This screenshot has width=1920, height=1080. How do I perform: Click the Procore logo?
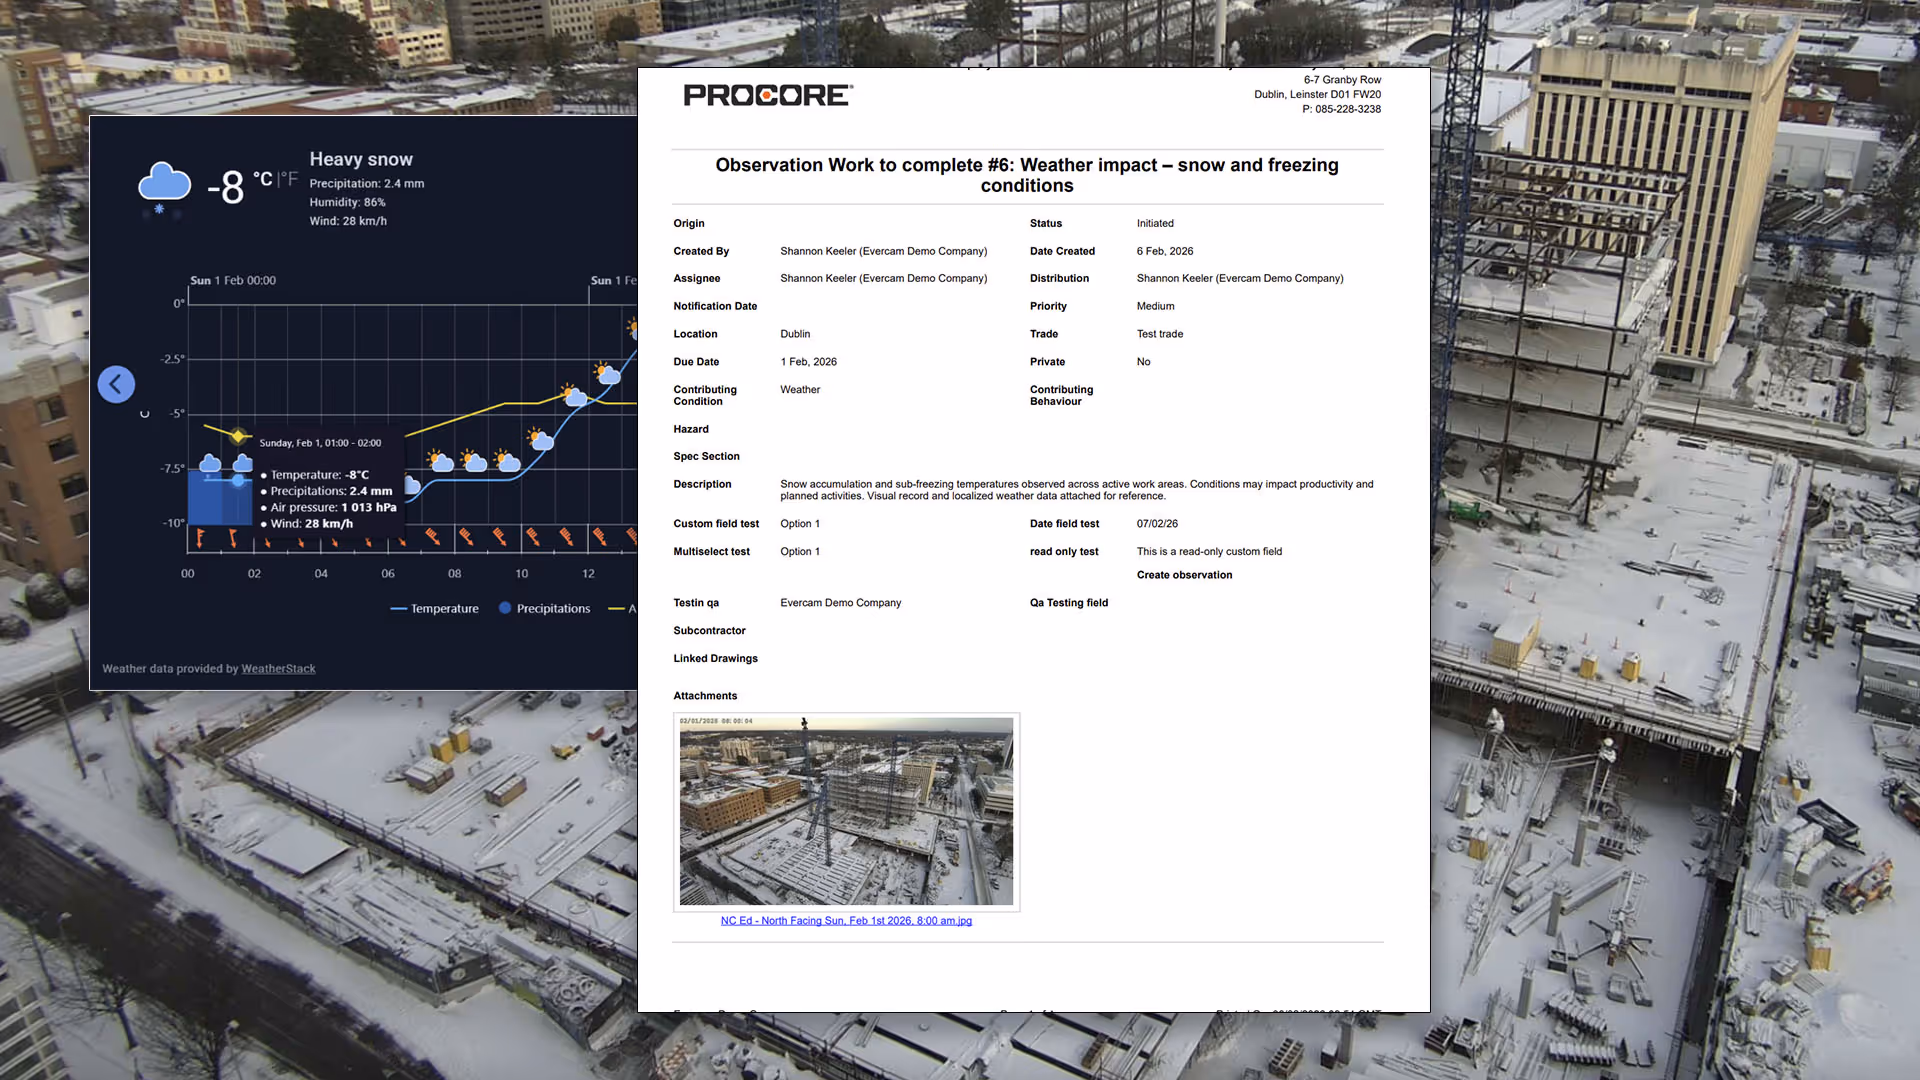point(767,95)
